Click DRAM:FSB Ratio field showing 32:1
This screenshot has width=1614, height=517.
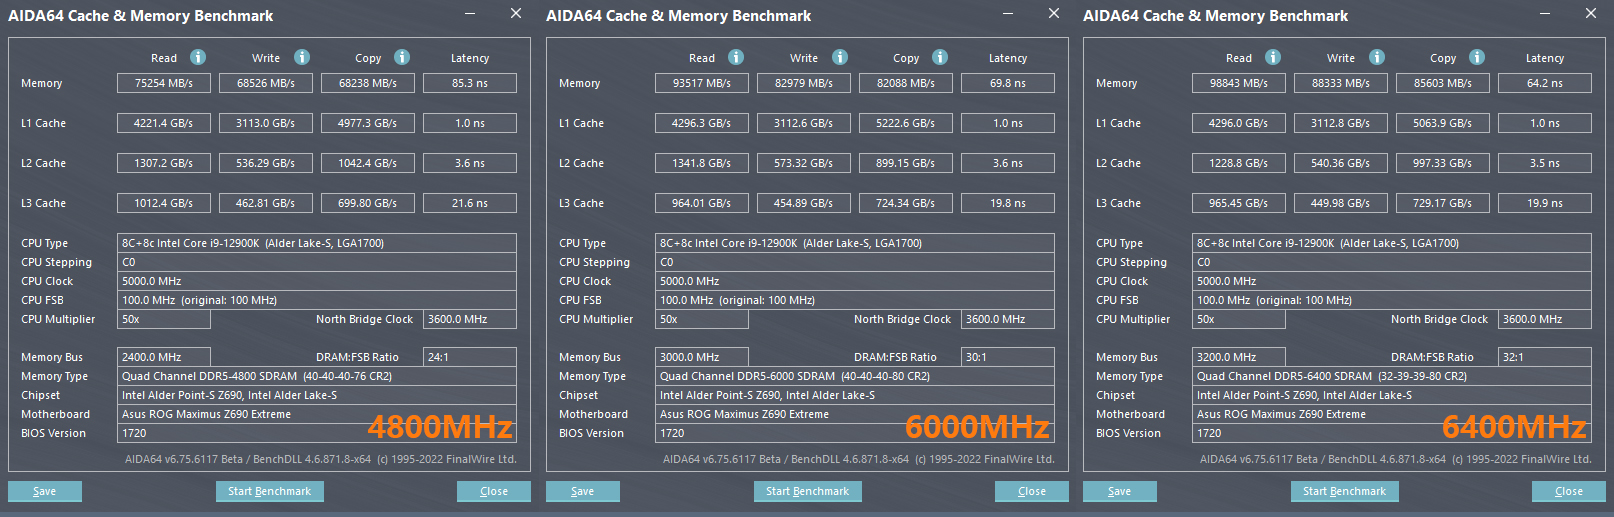pos(1545,357)
